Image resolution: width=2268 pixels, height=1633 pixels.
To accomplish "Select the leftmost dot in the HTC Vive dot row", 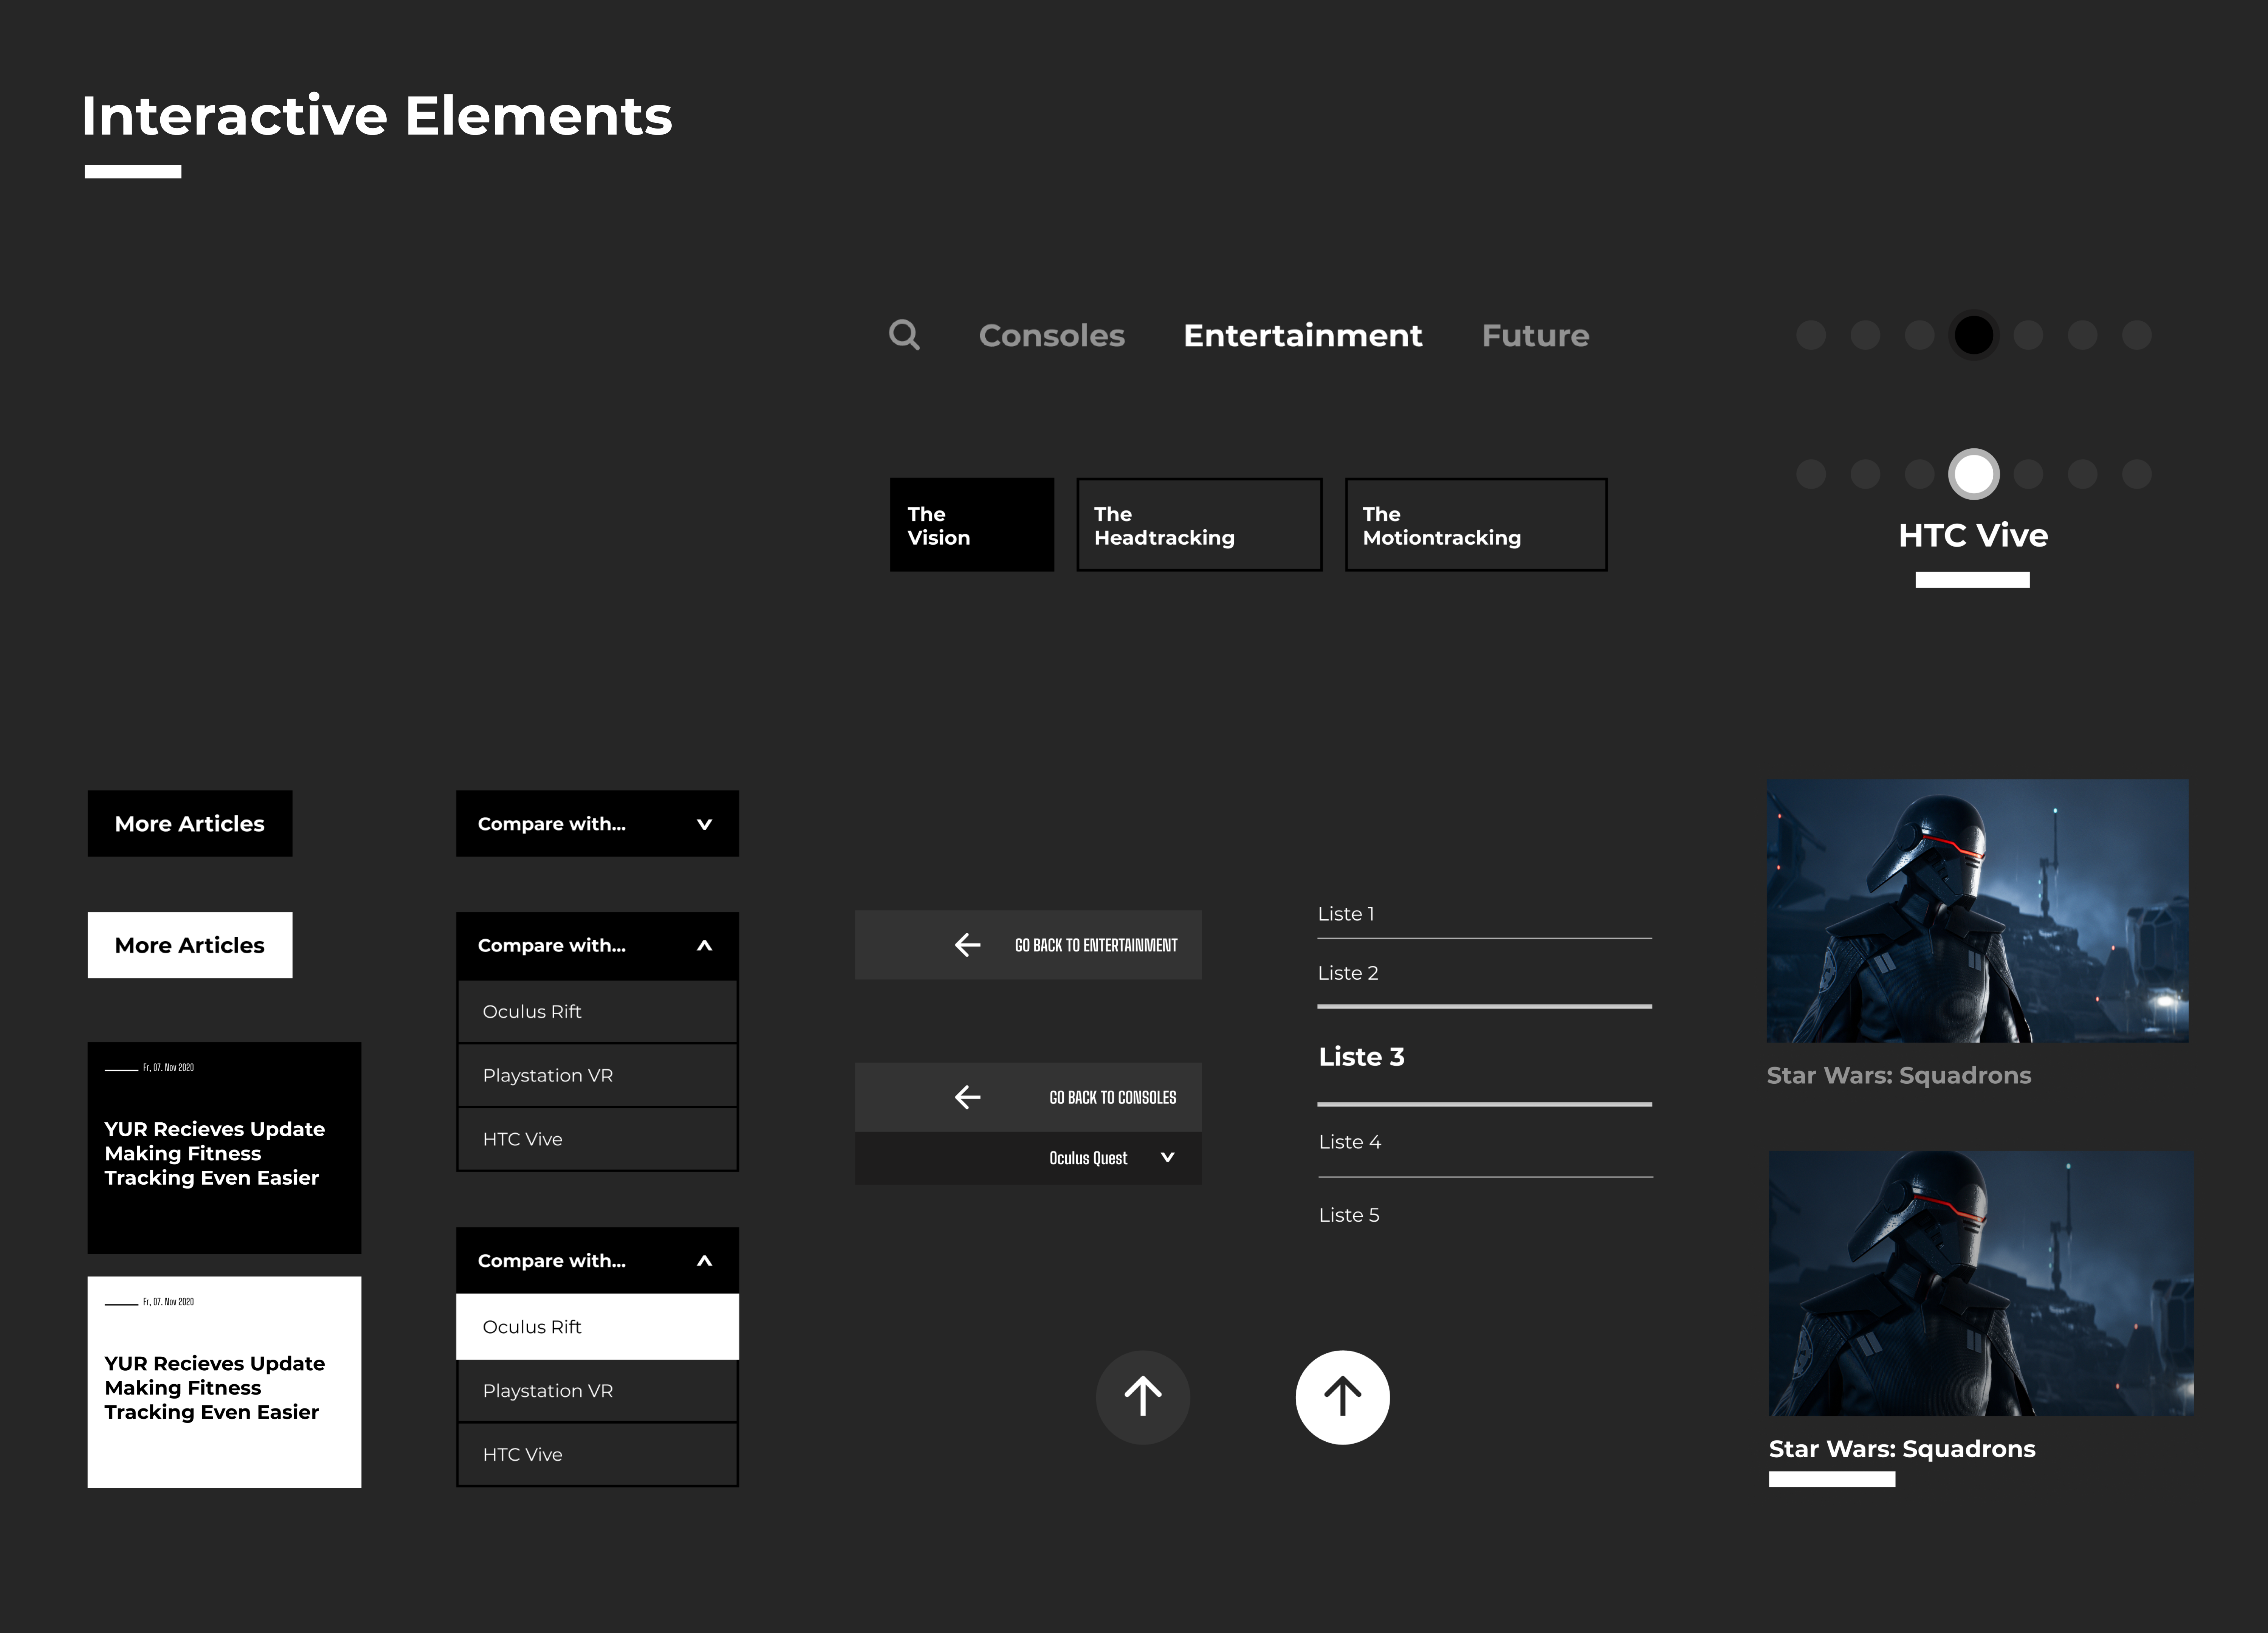I will pos(1811,474).
